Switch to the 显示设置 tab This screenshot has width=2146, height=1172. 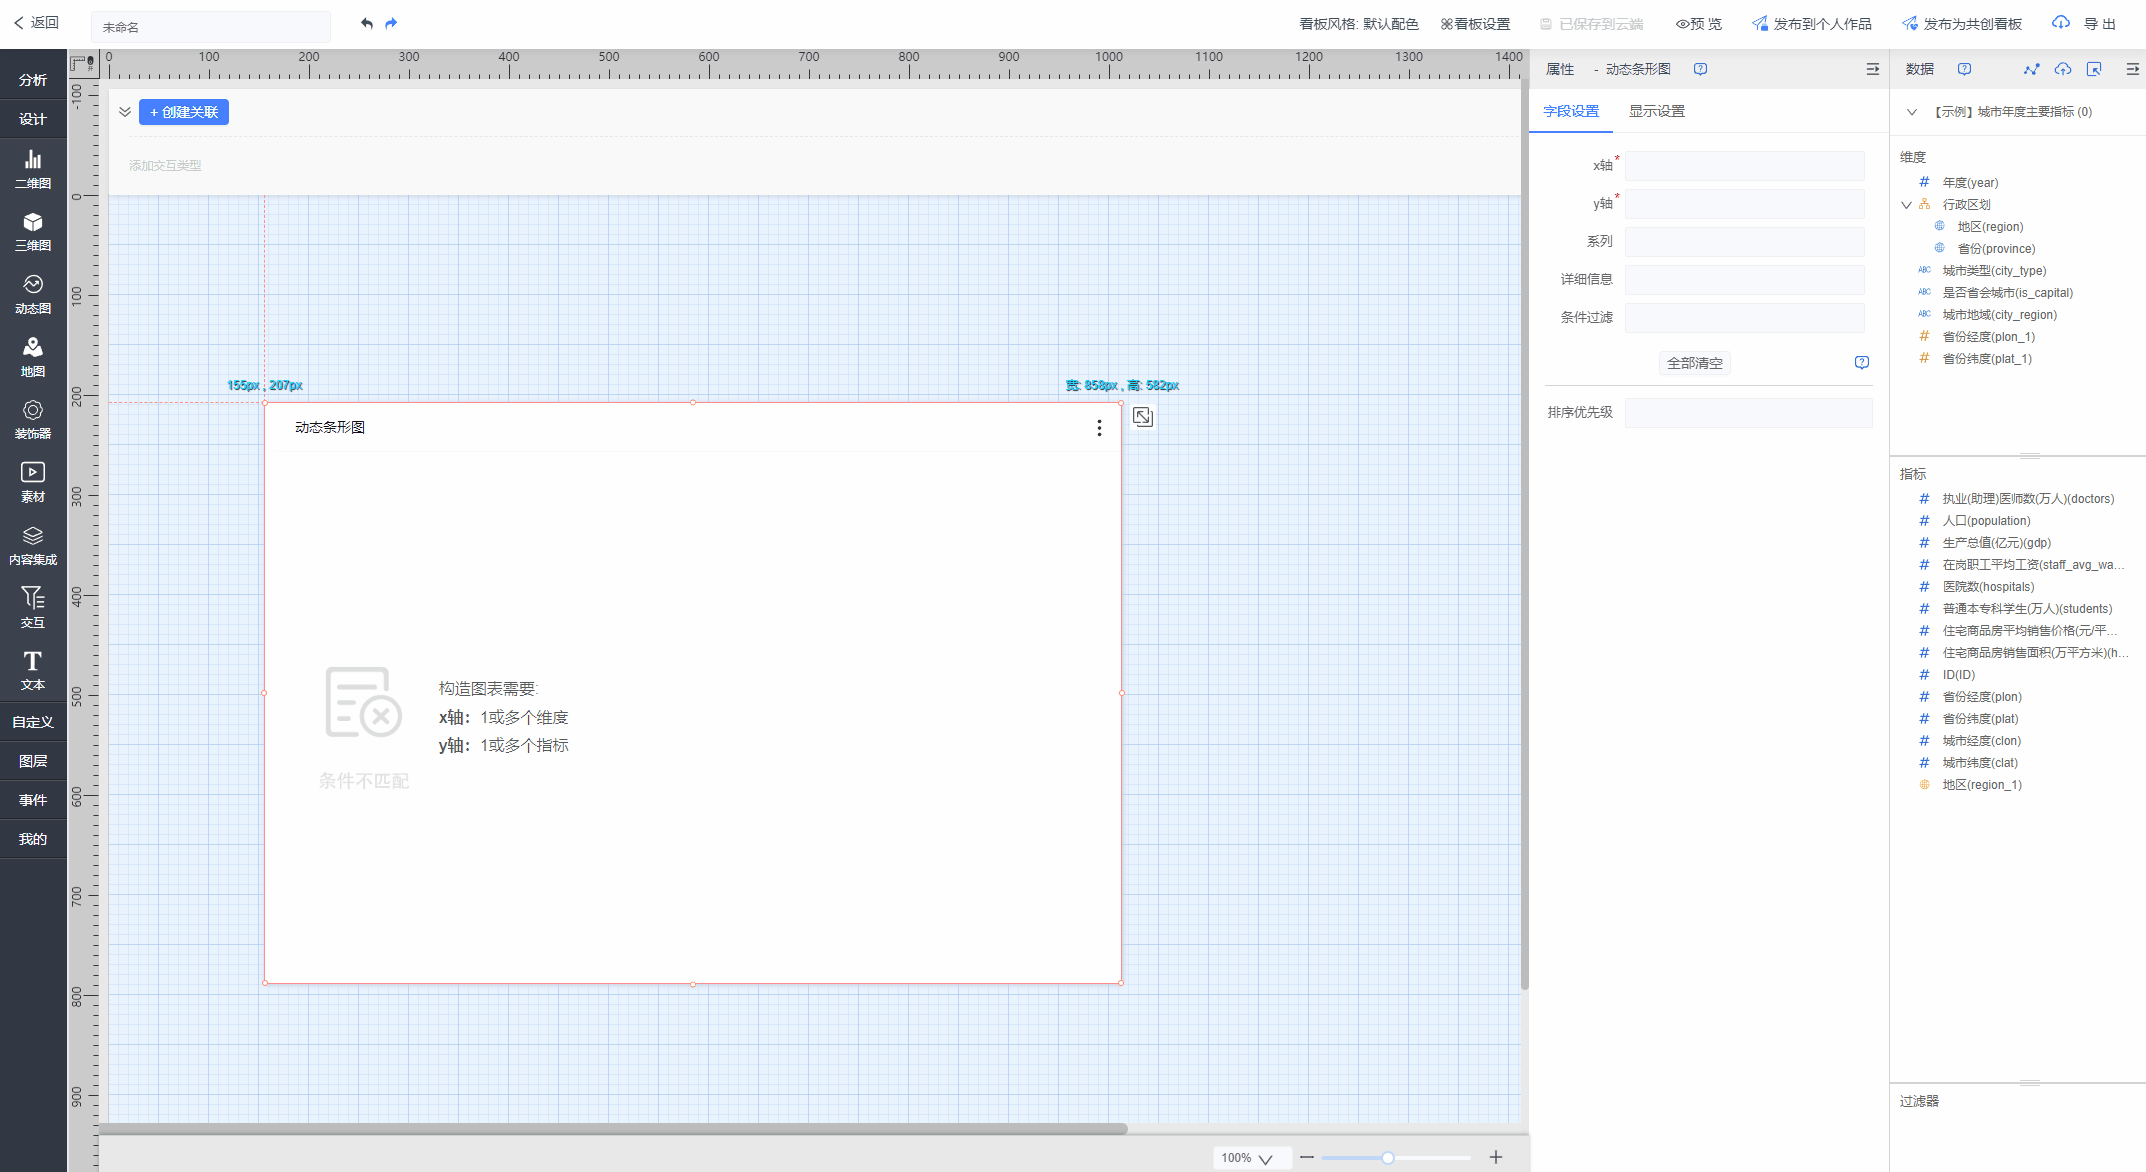[1656, 111]
